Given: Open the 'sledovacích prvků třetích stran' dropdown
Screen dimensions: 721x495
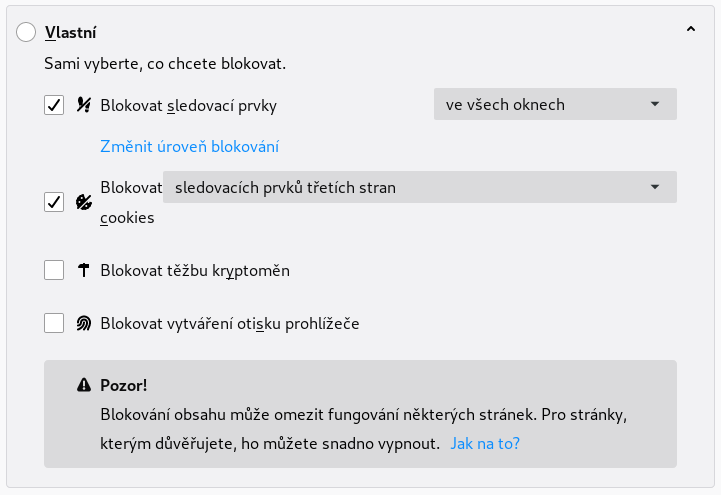Looking at the screenshot, I should [420, 187].
